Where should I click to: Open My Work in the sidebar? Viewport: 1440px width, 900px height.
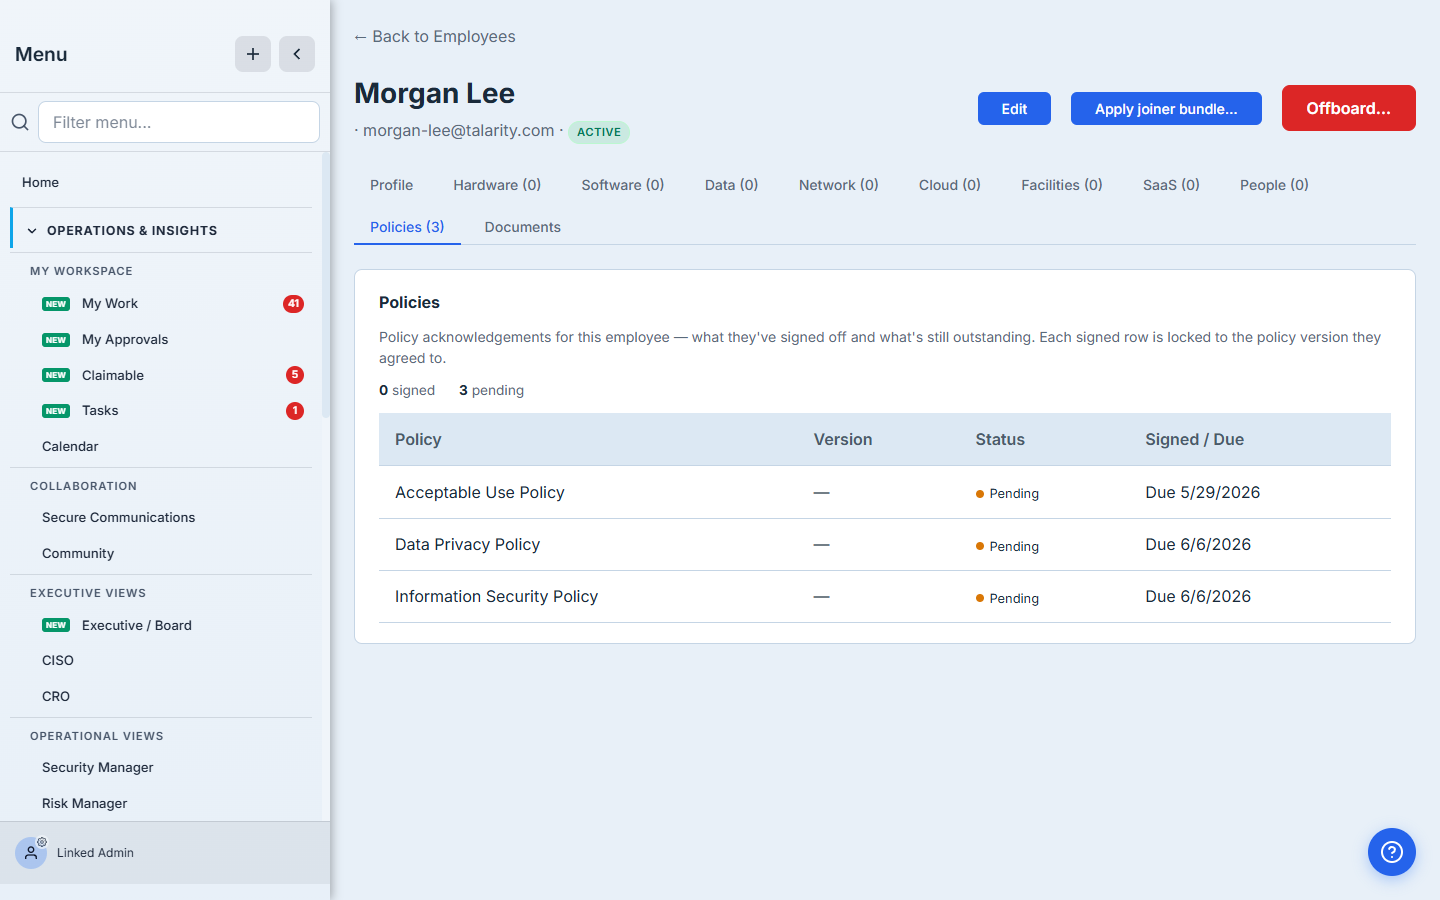point(110,304)
